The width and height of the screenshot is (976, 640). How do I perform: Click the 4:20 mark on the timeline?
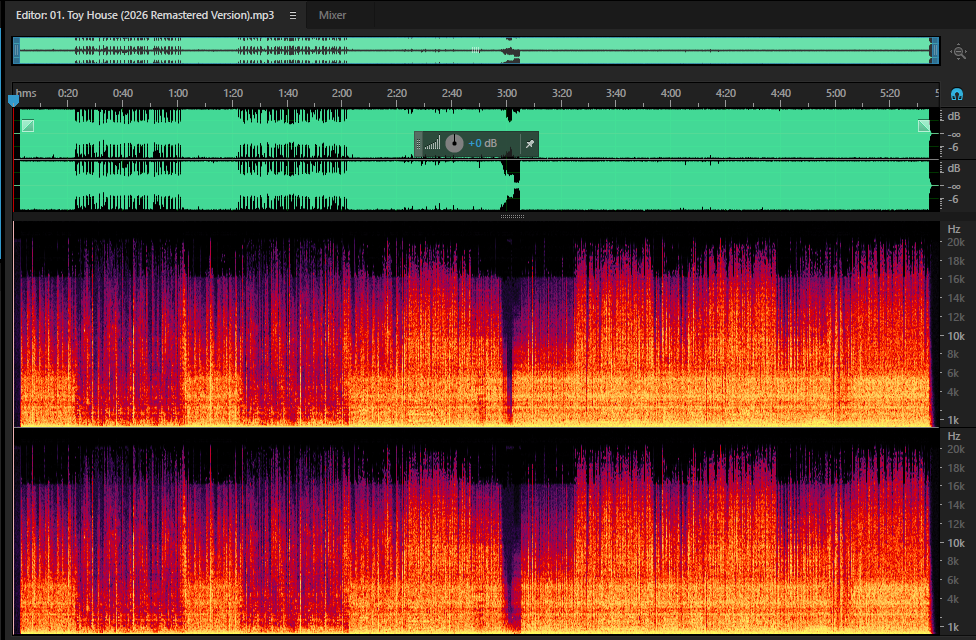pos(726,93)
